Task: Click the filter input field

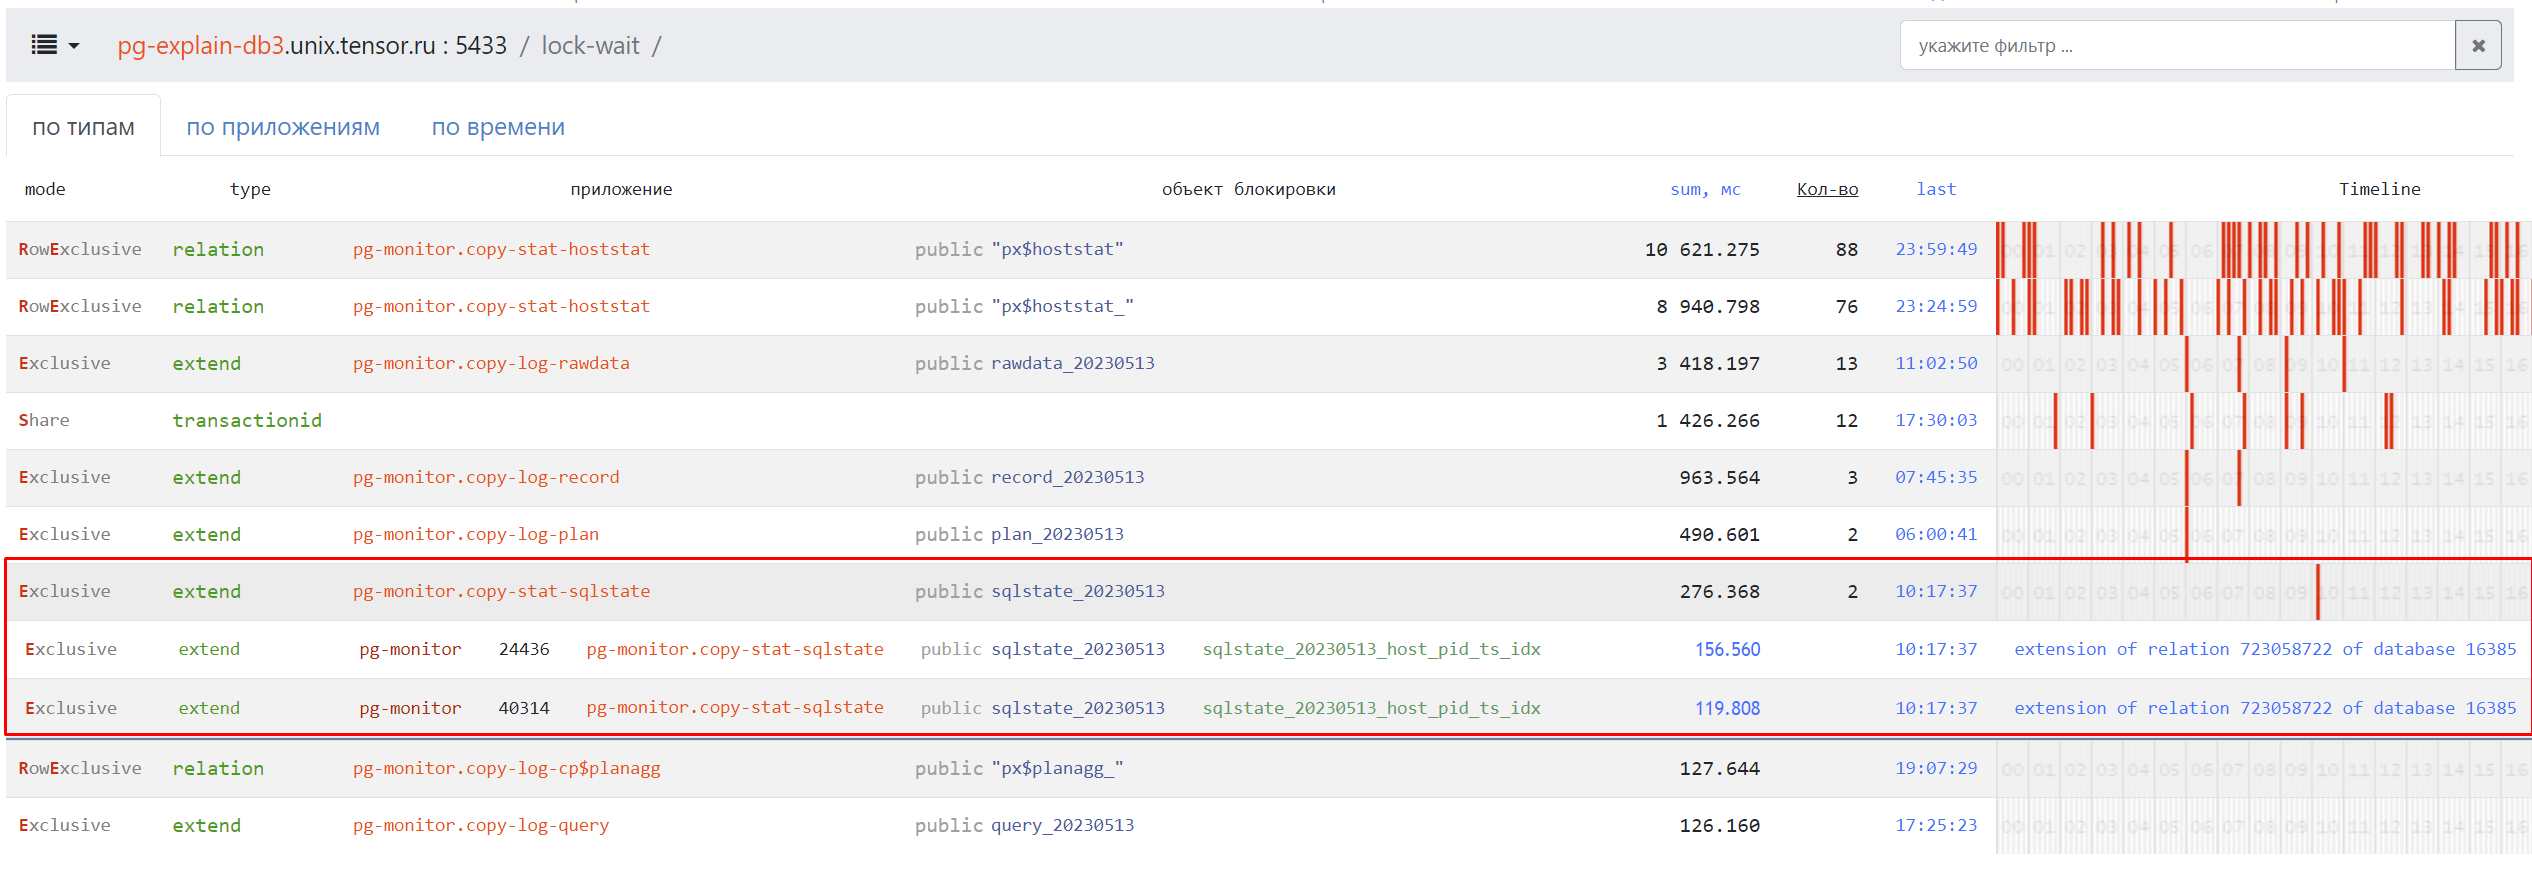Action: 2176,46
